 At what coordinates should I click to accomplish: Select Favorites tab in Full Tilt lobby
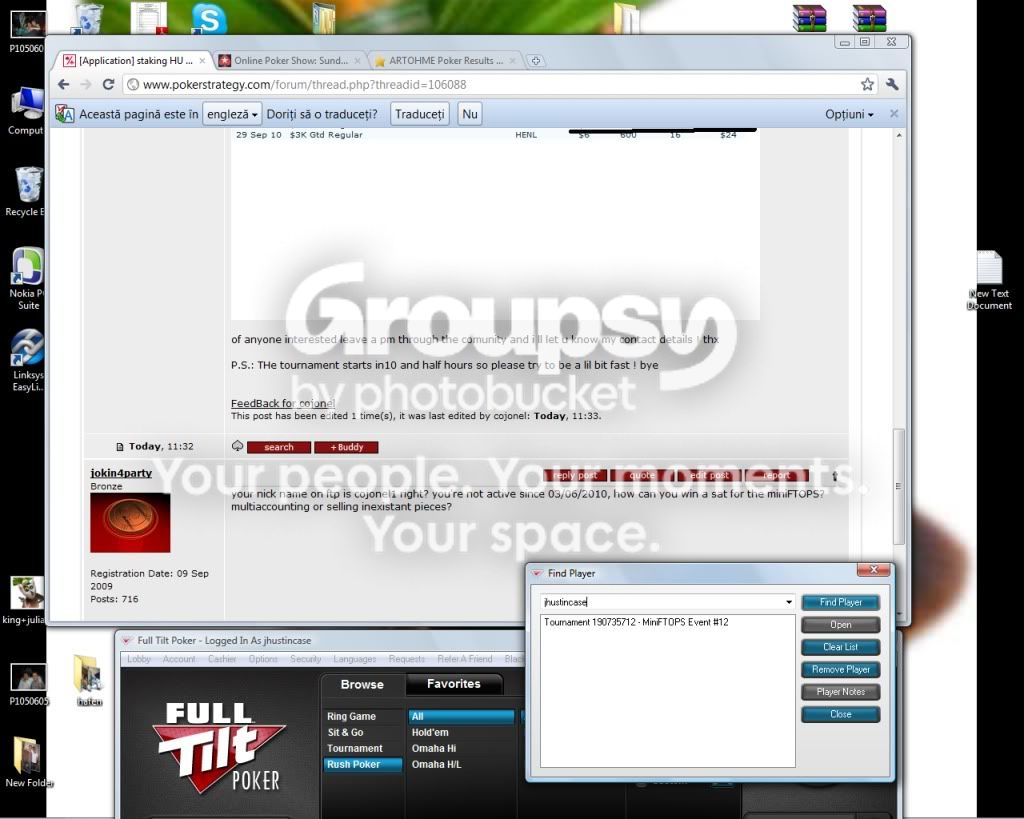(454, 684)
